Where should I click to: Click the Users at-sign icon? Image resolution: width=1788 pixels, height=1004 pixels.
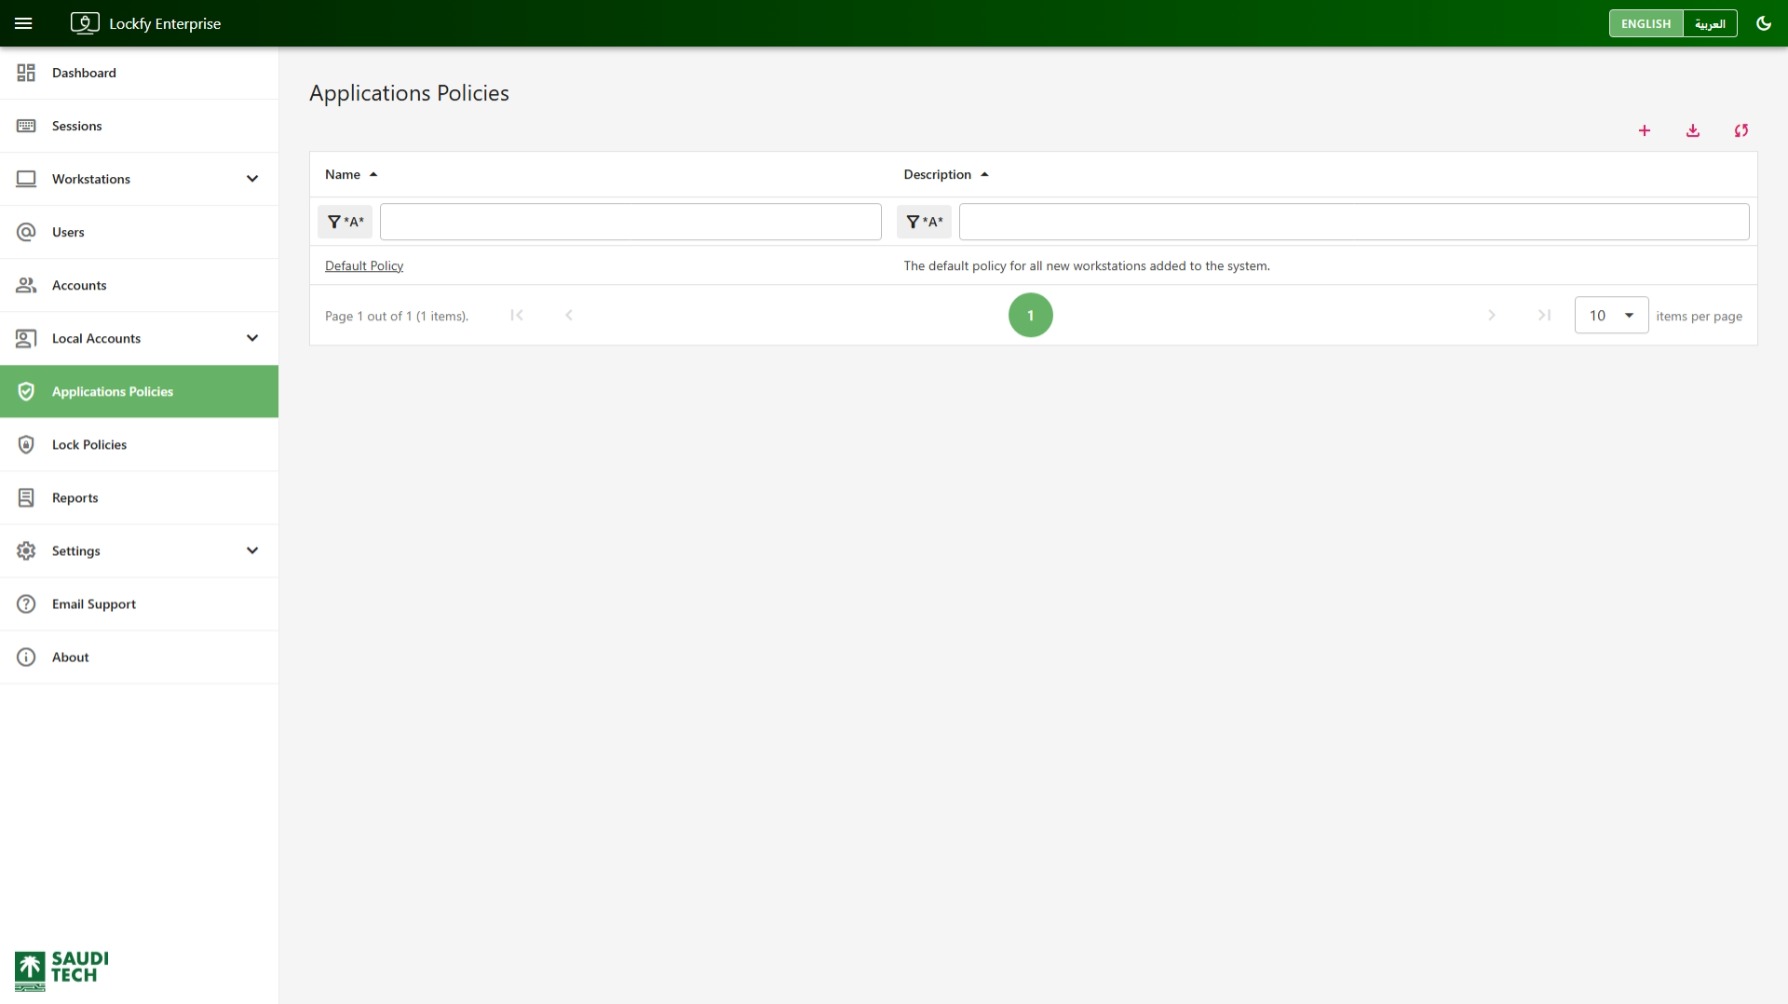[x=26, y=232]
